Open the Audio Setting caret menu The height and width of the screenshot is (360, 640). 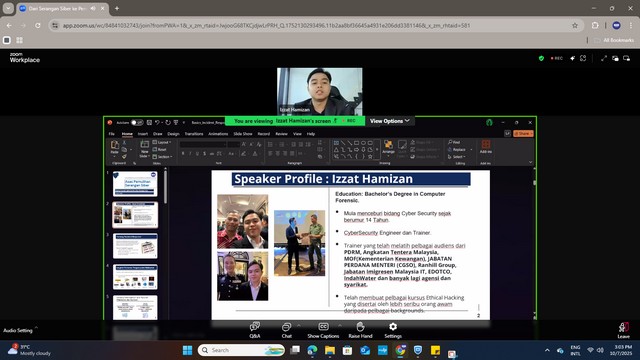36,327
